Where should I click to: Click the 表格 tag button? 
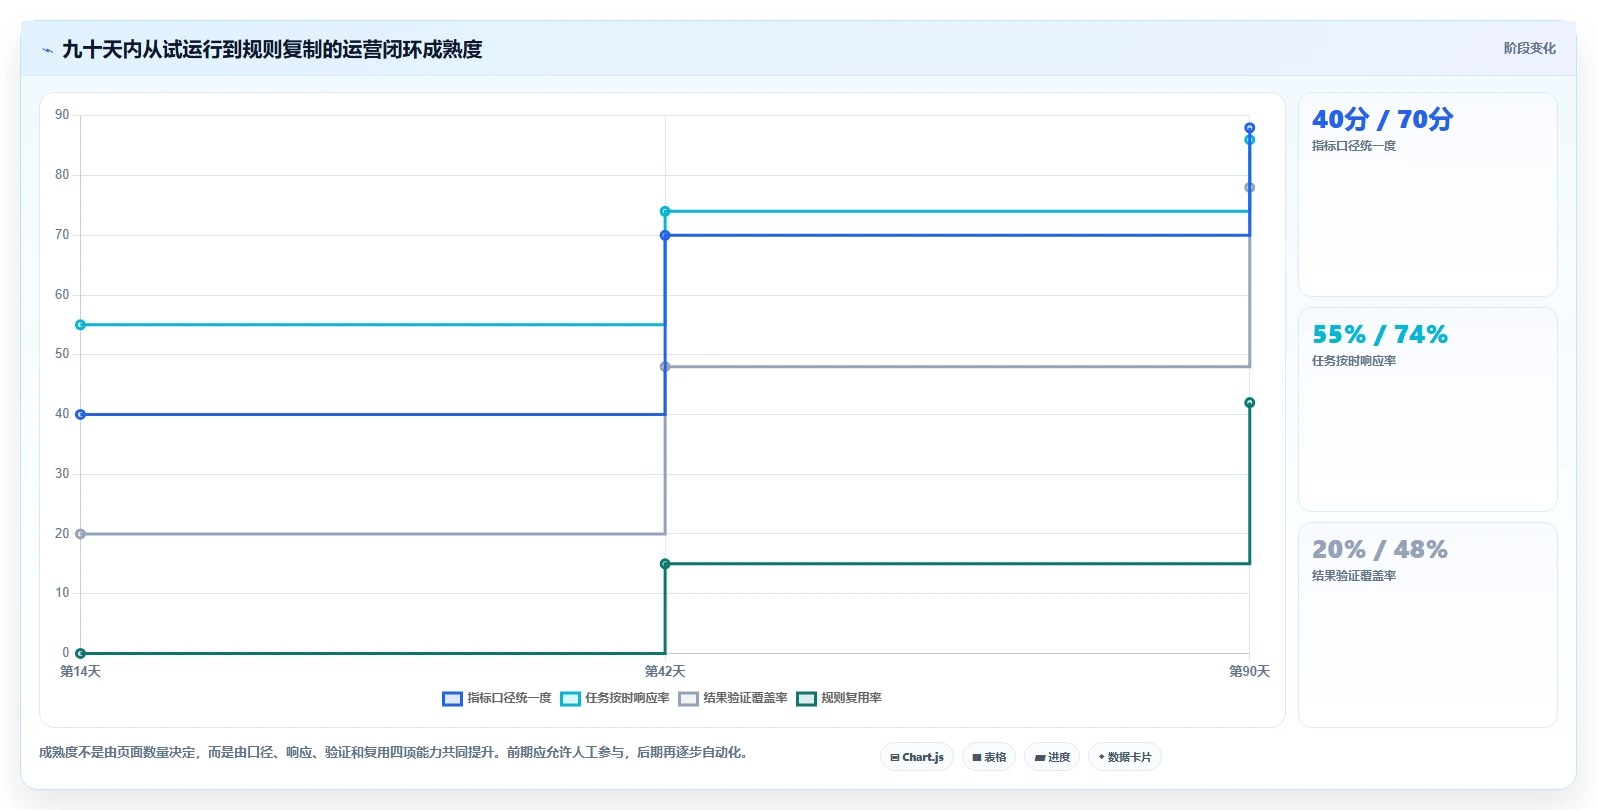(x=989, y=757)
